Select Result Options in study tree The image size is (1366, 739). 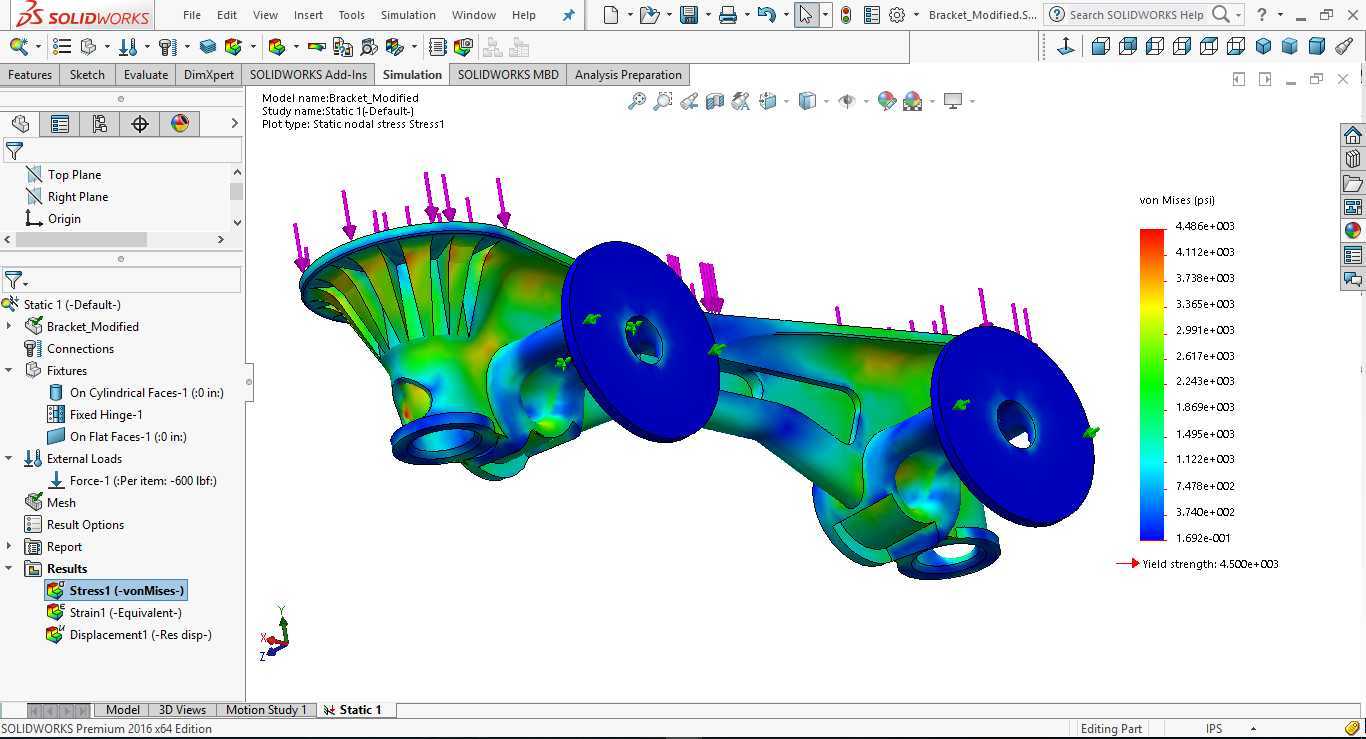[x=75, y=525]
